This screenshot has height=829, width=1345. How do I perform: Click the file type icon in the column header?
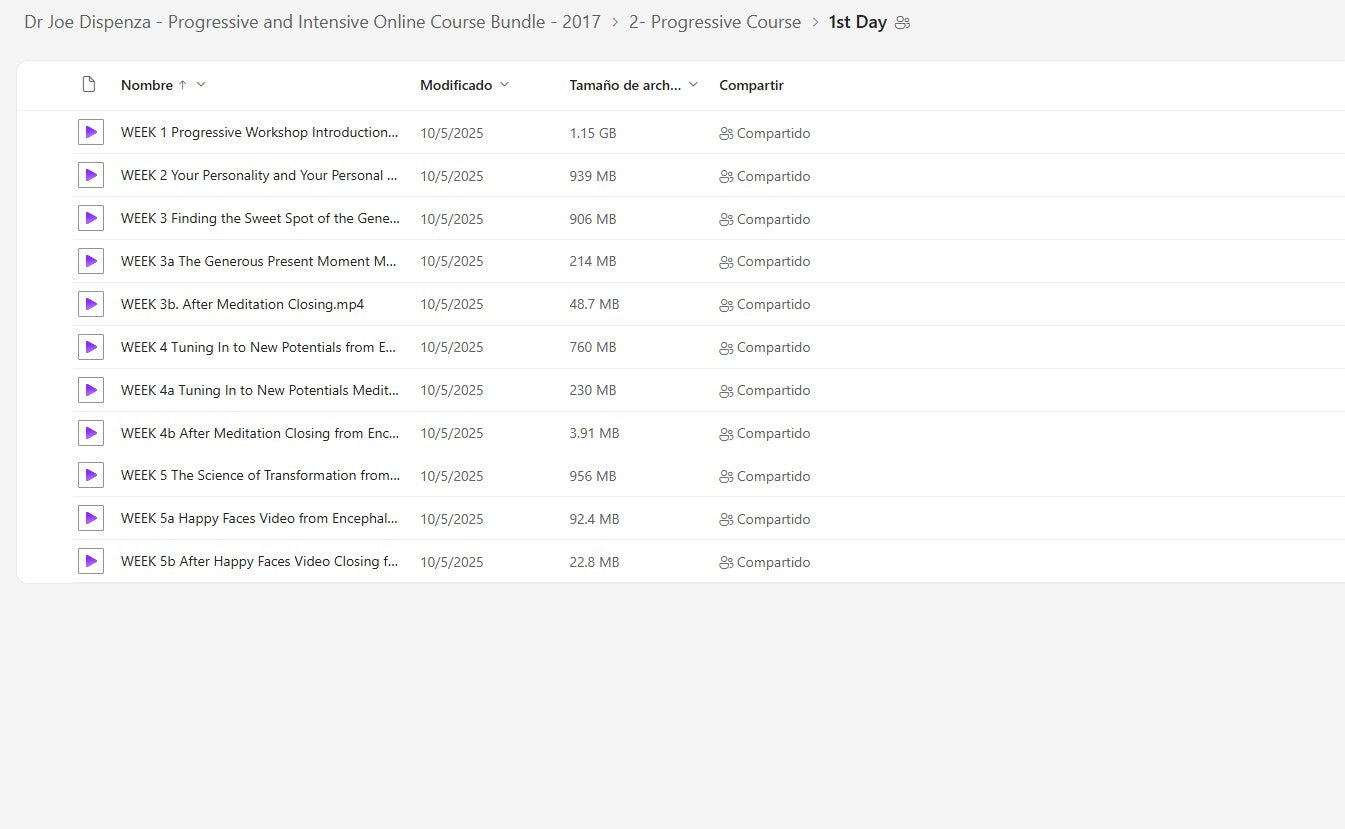pos(89,85)
